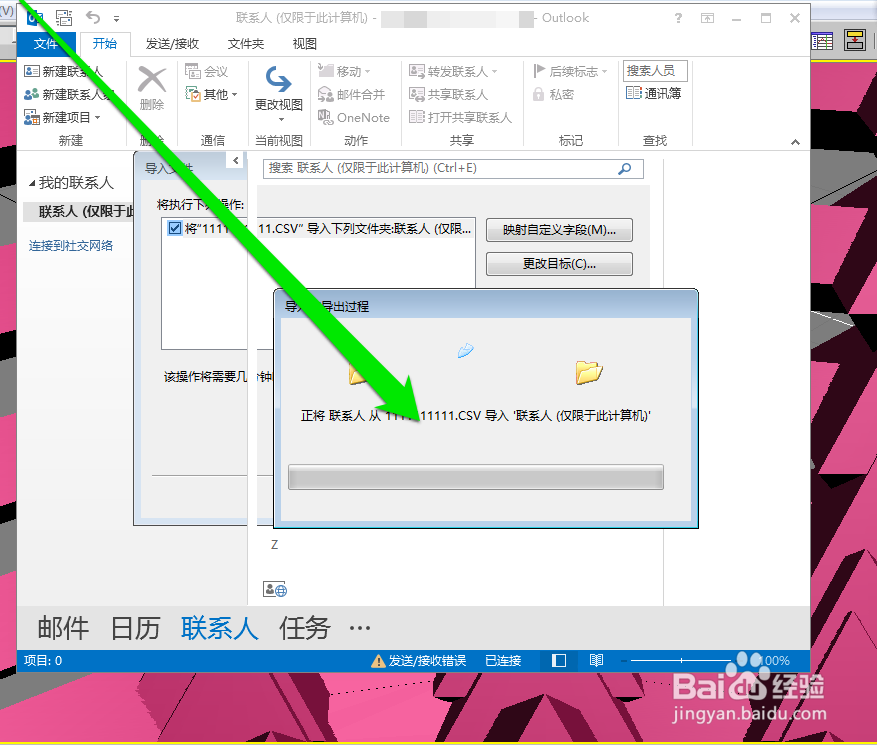Select Contacts (This computer only) folder
The width and height of the screenshot is (877, 745).
pos(79,211)
